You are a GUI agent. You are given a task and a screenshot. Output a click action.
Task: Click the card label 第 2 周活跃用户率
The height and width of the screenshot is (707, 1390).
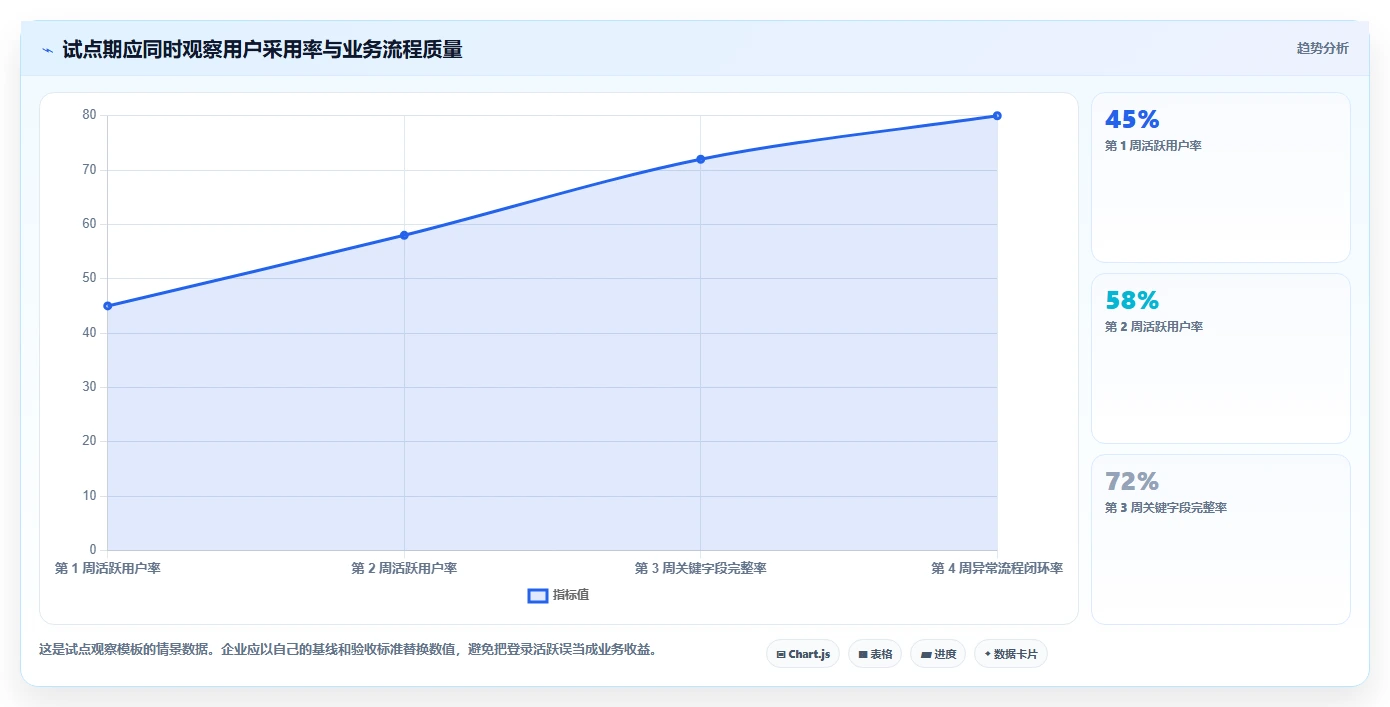pos(1153,327)
